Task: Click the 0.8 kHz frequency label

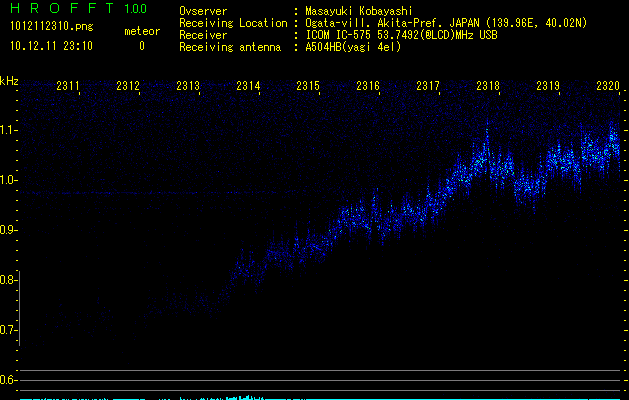Action: 8,280
